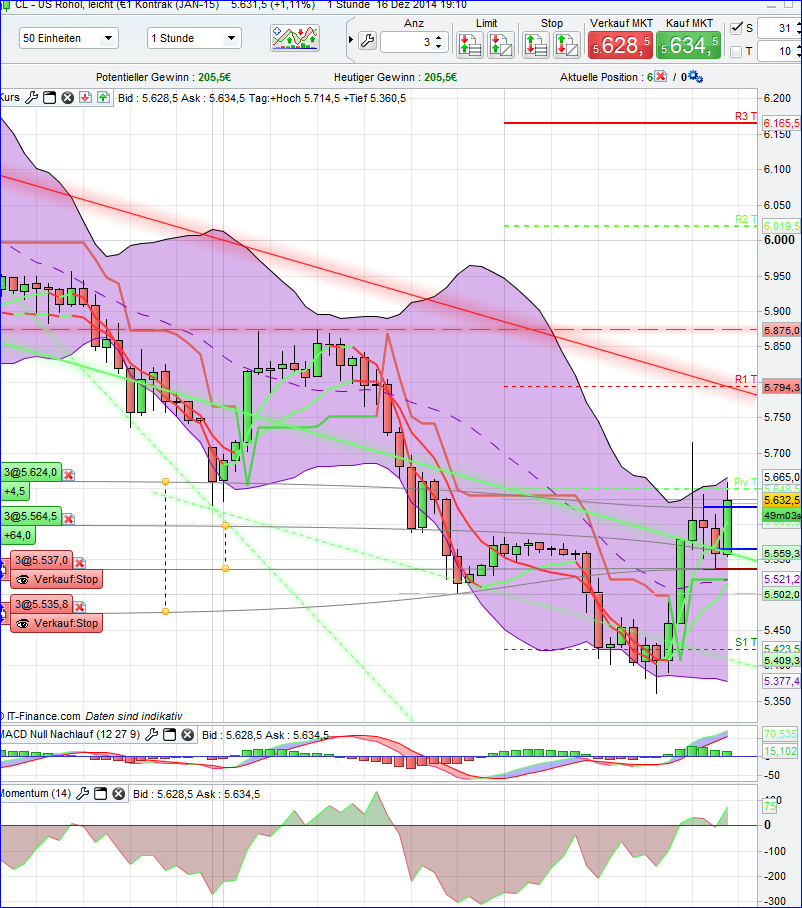Open MACD indicator settings via wrench icon
The image size is (802, 908).
152,735
